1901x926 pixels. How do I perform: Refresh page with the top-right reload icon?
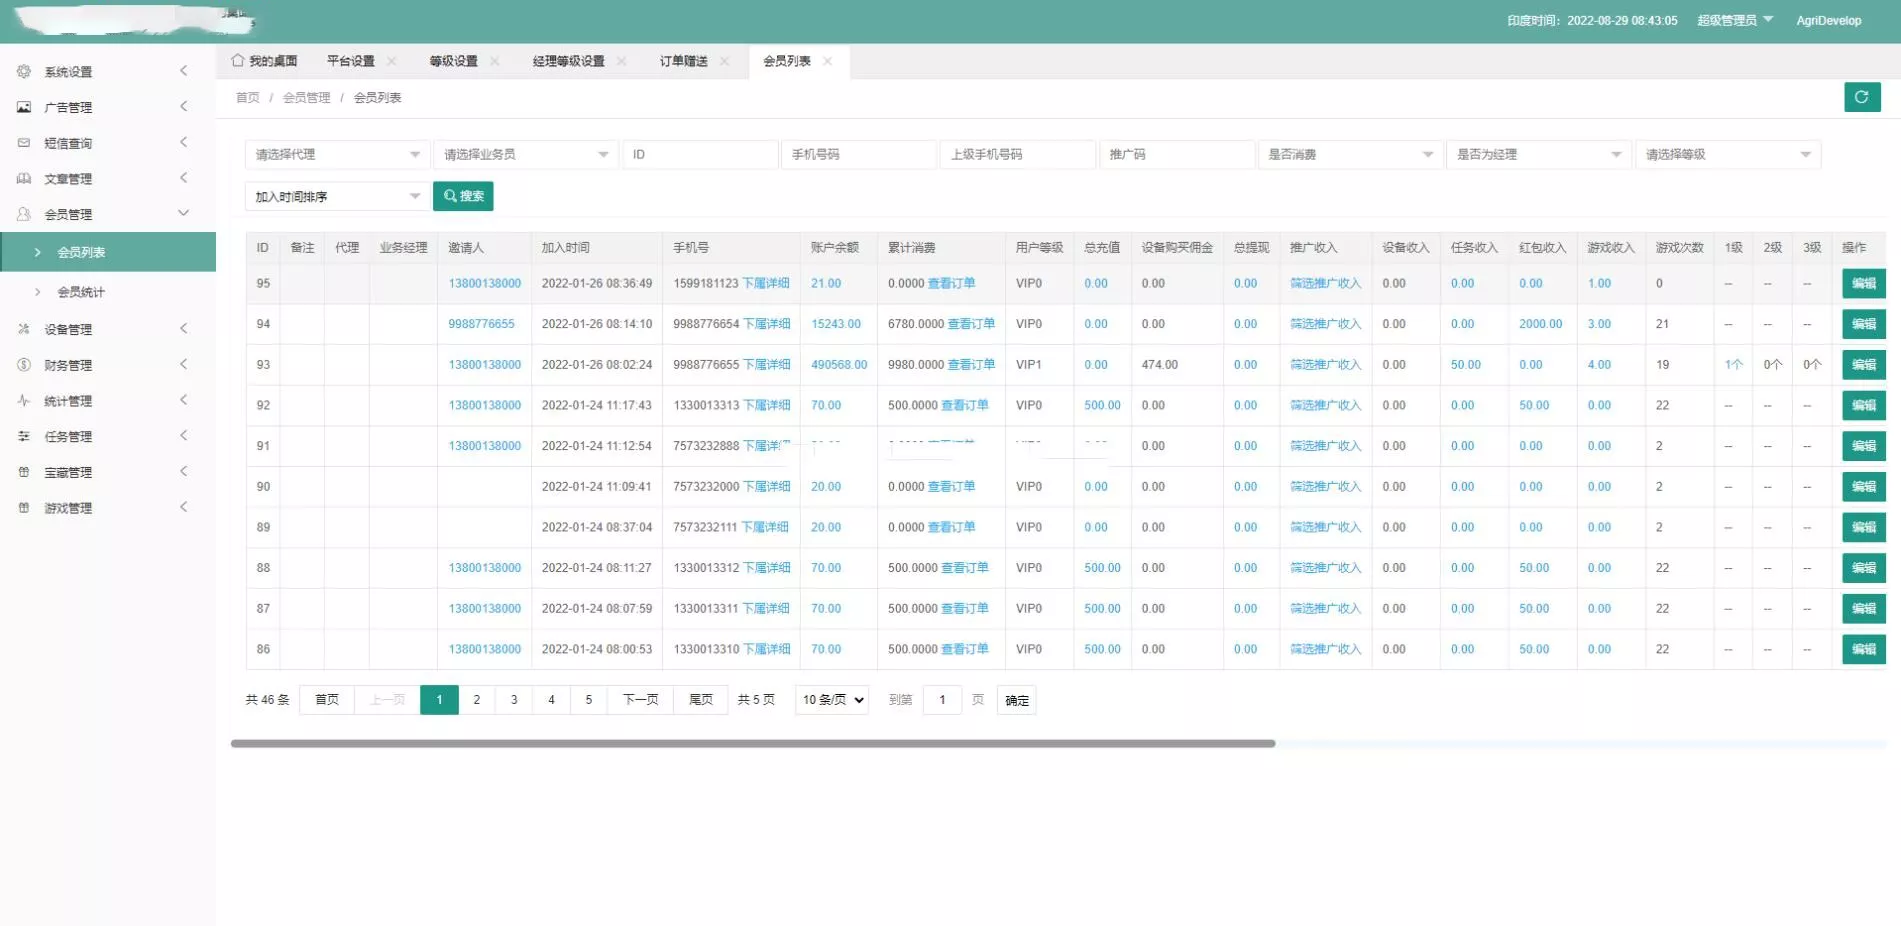[1862, 97]
